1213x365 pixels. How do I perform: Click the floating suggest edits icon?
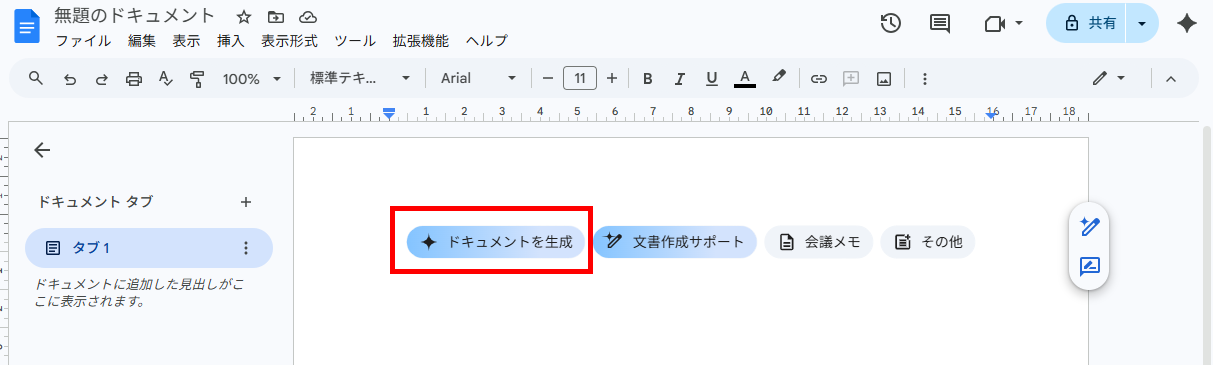1089,266
